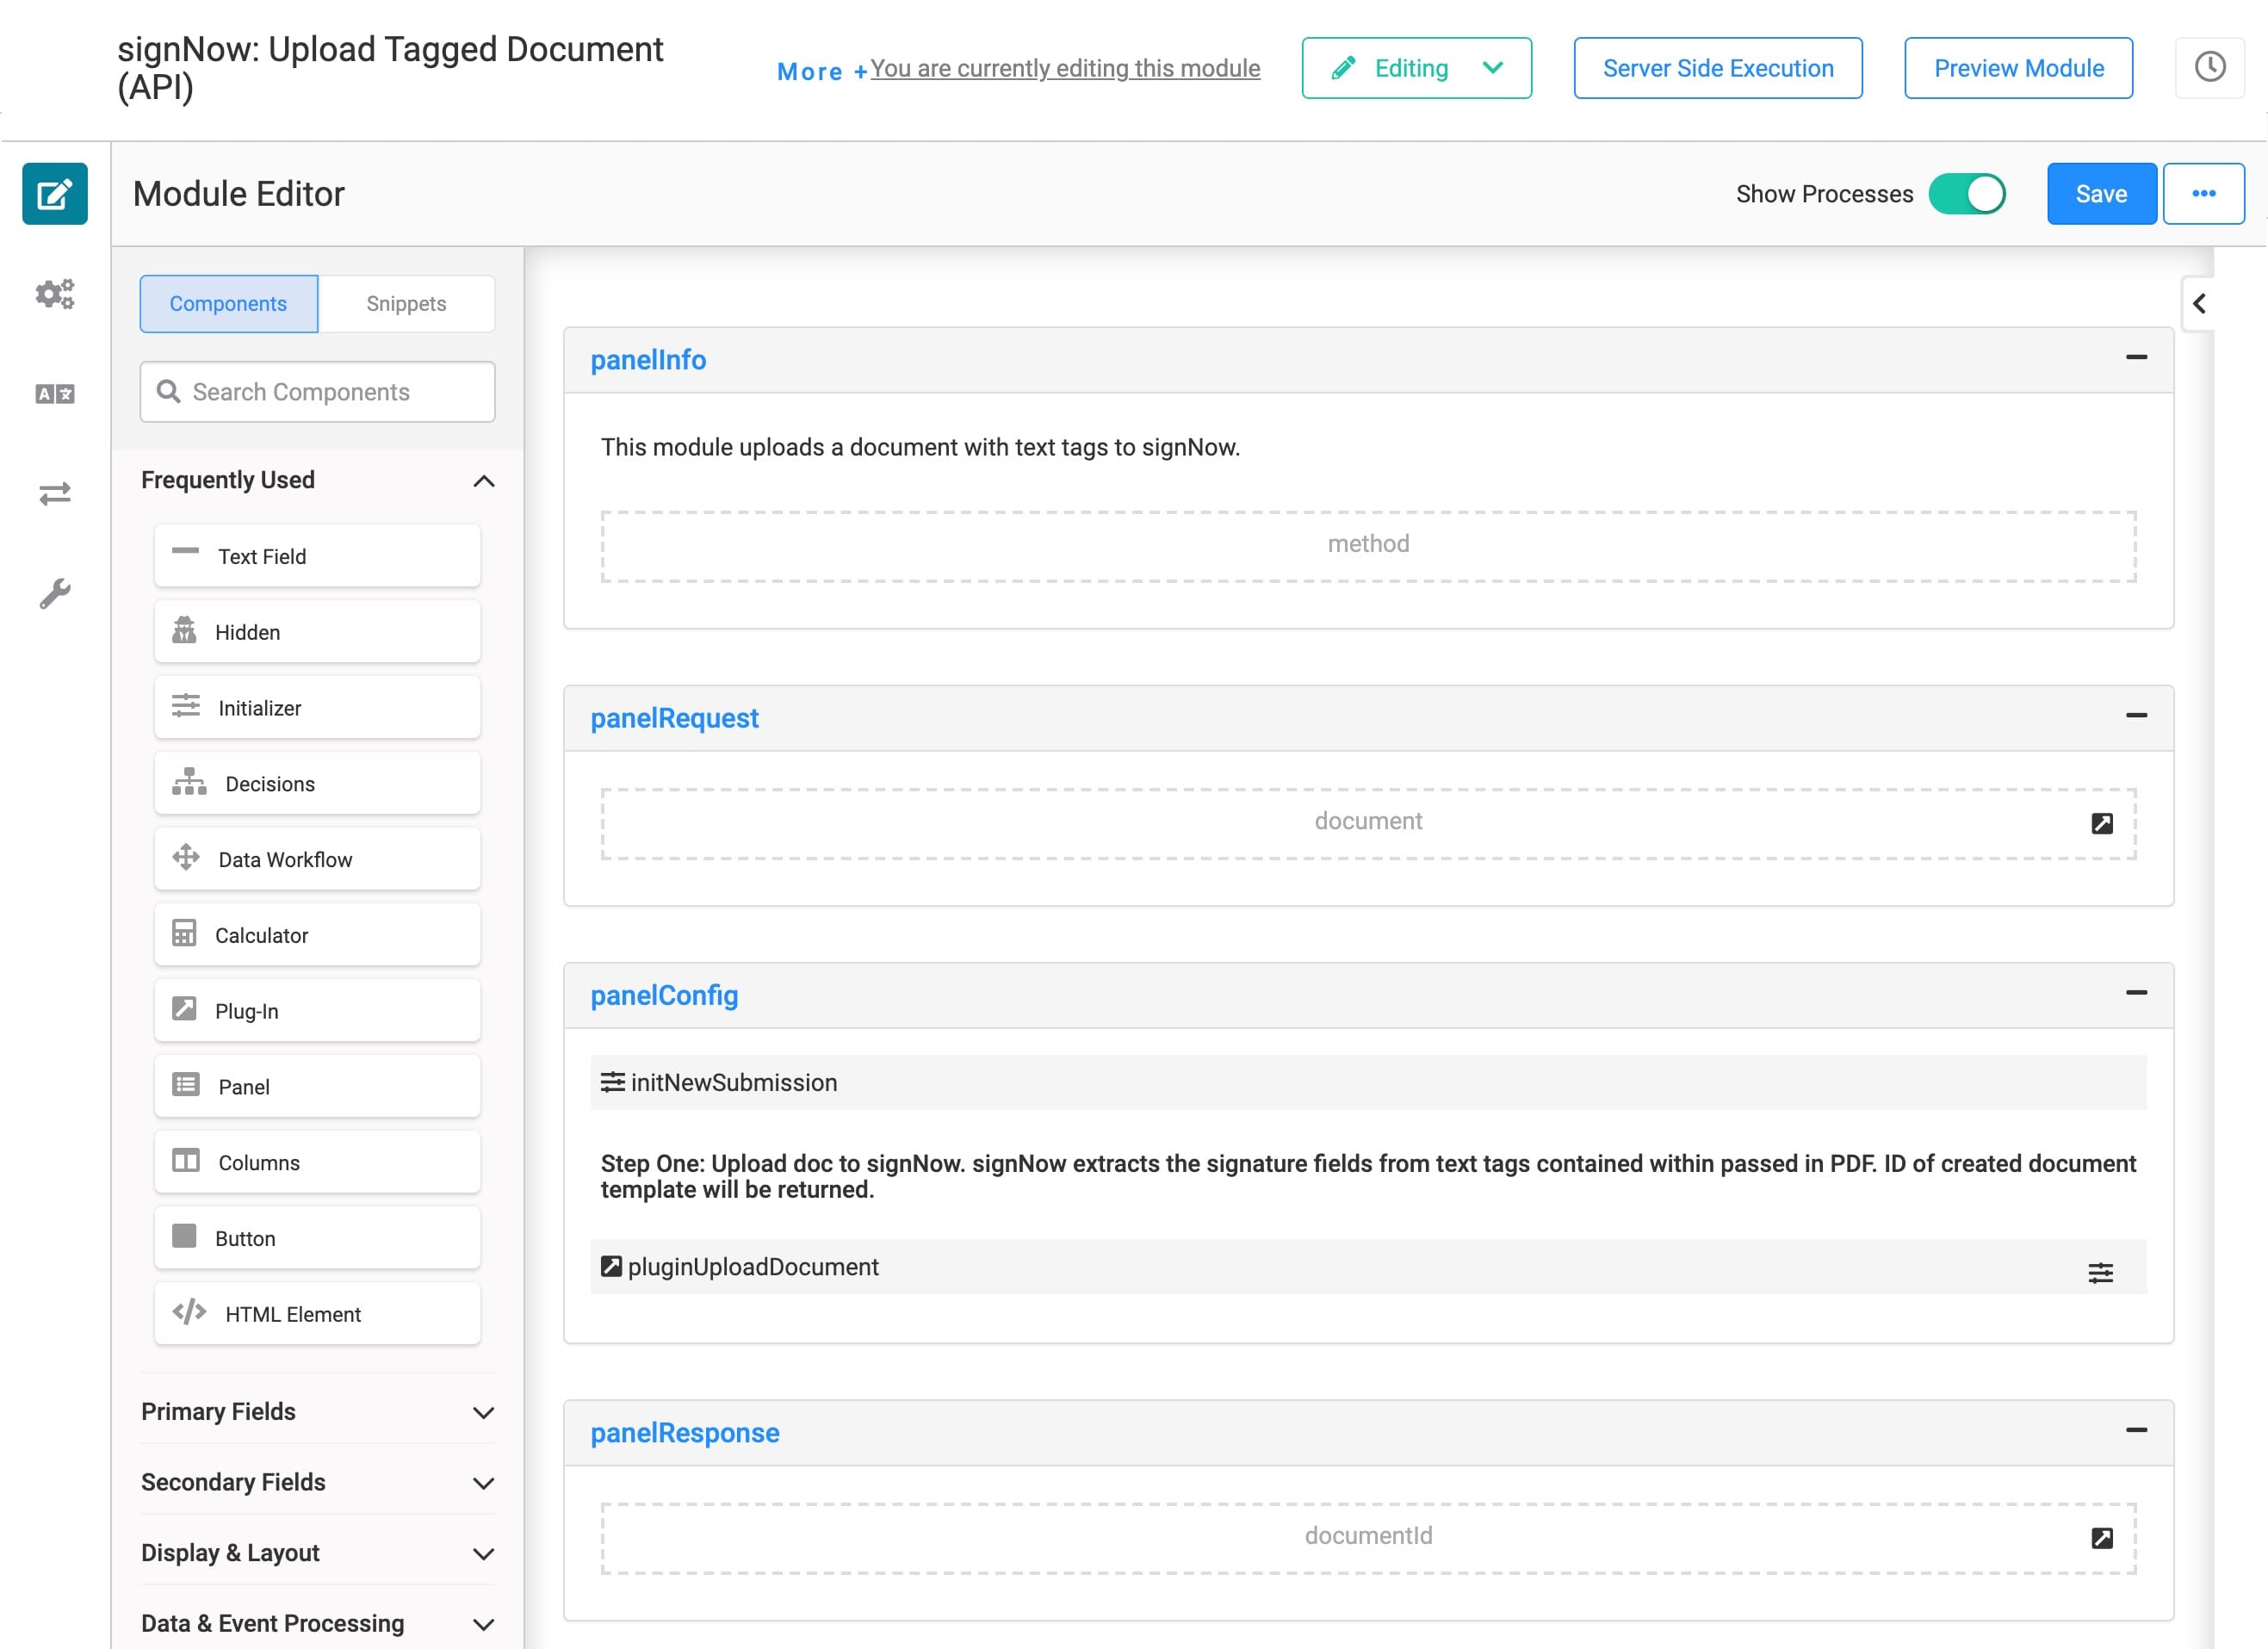Collapse the right side panel chevron

(2198, 304)
